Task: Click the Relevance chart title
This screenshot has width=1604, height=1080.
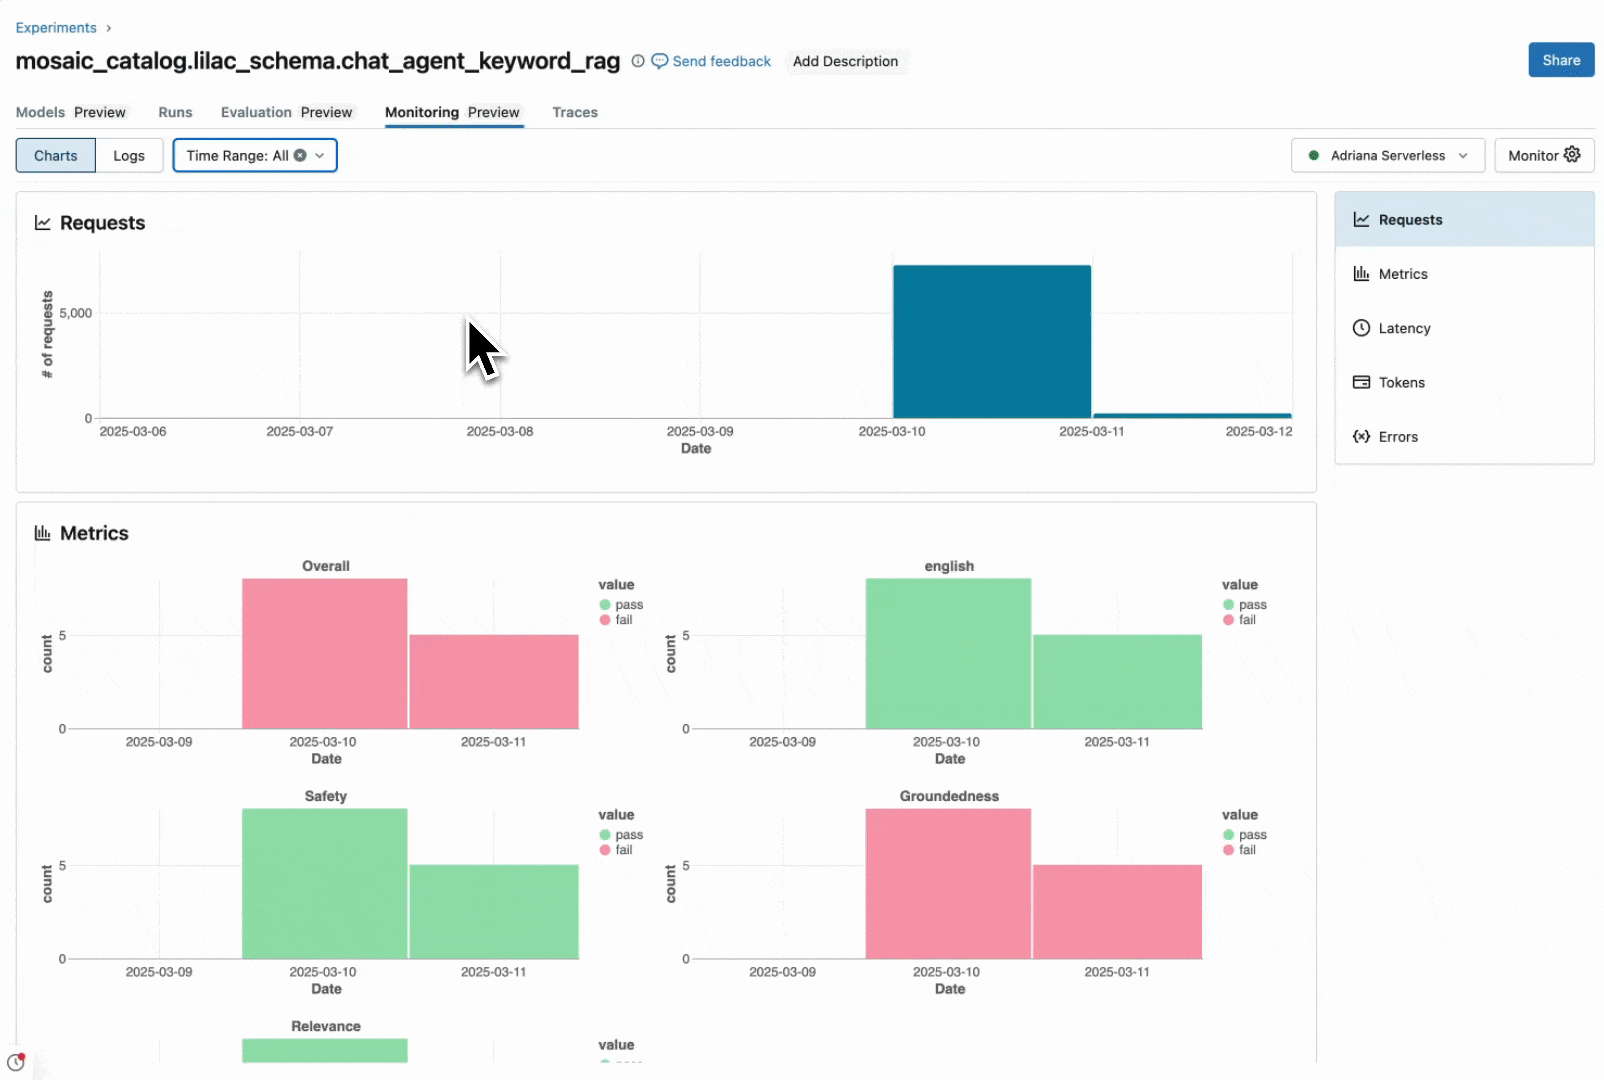Action: click(326, 1026)
